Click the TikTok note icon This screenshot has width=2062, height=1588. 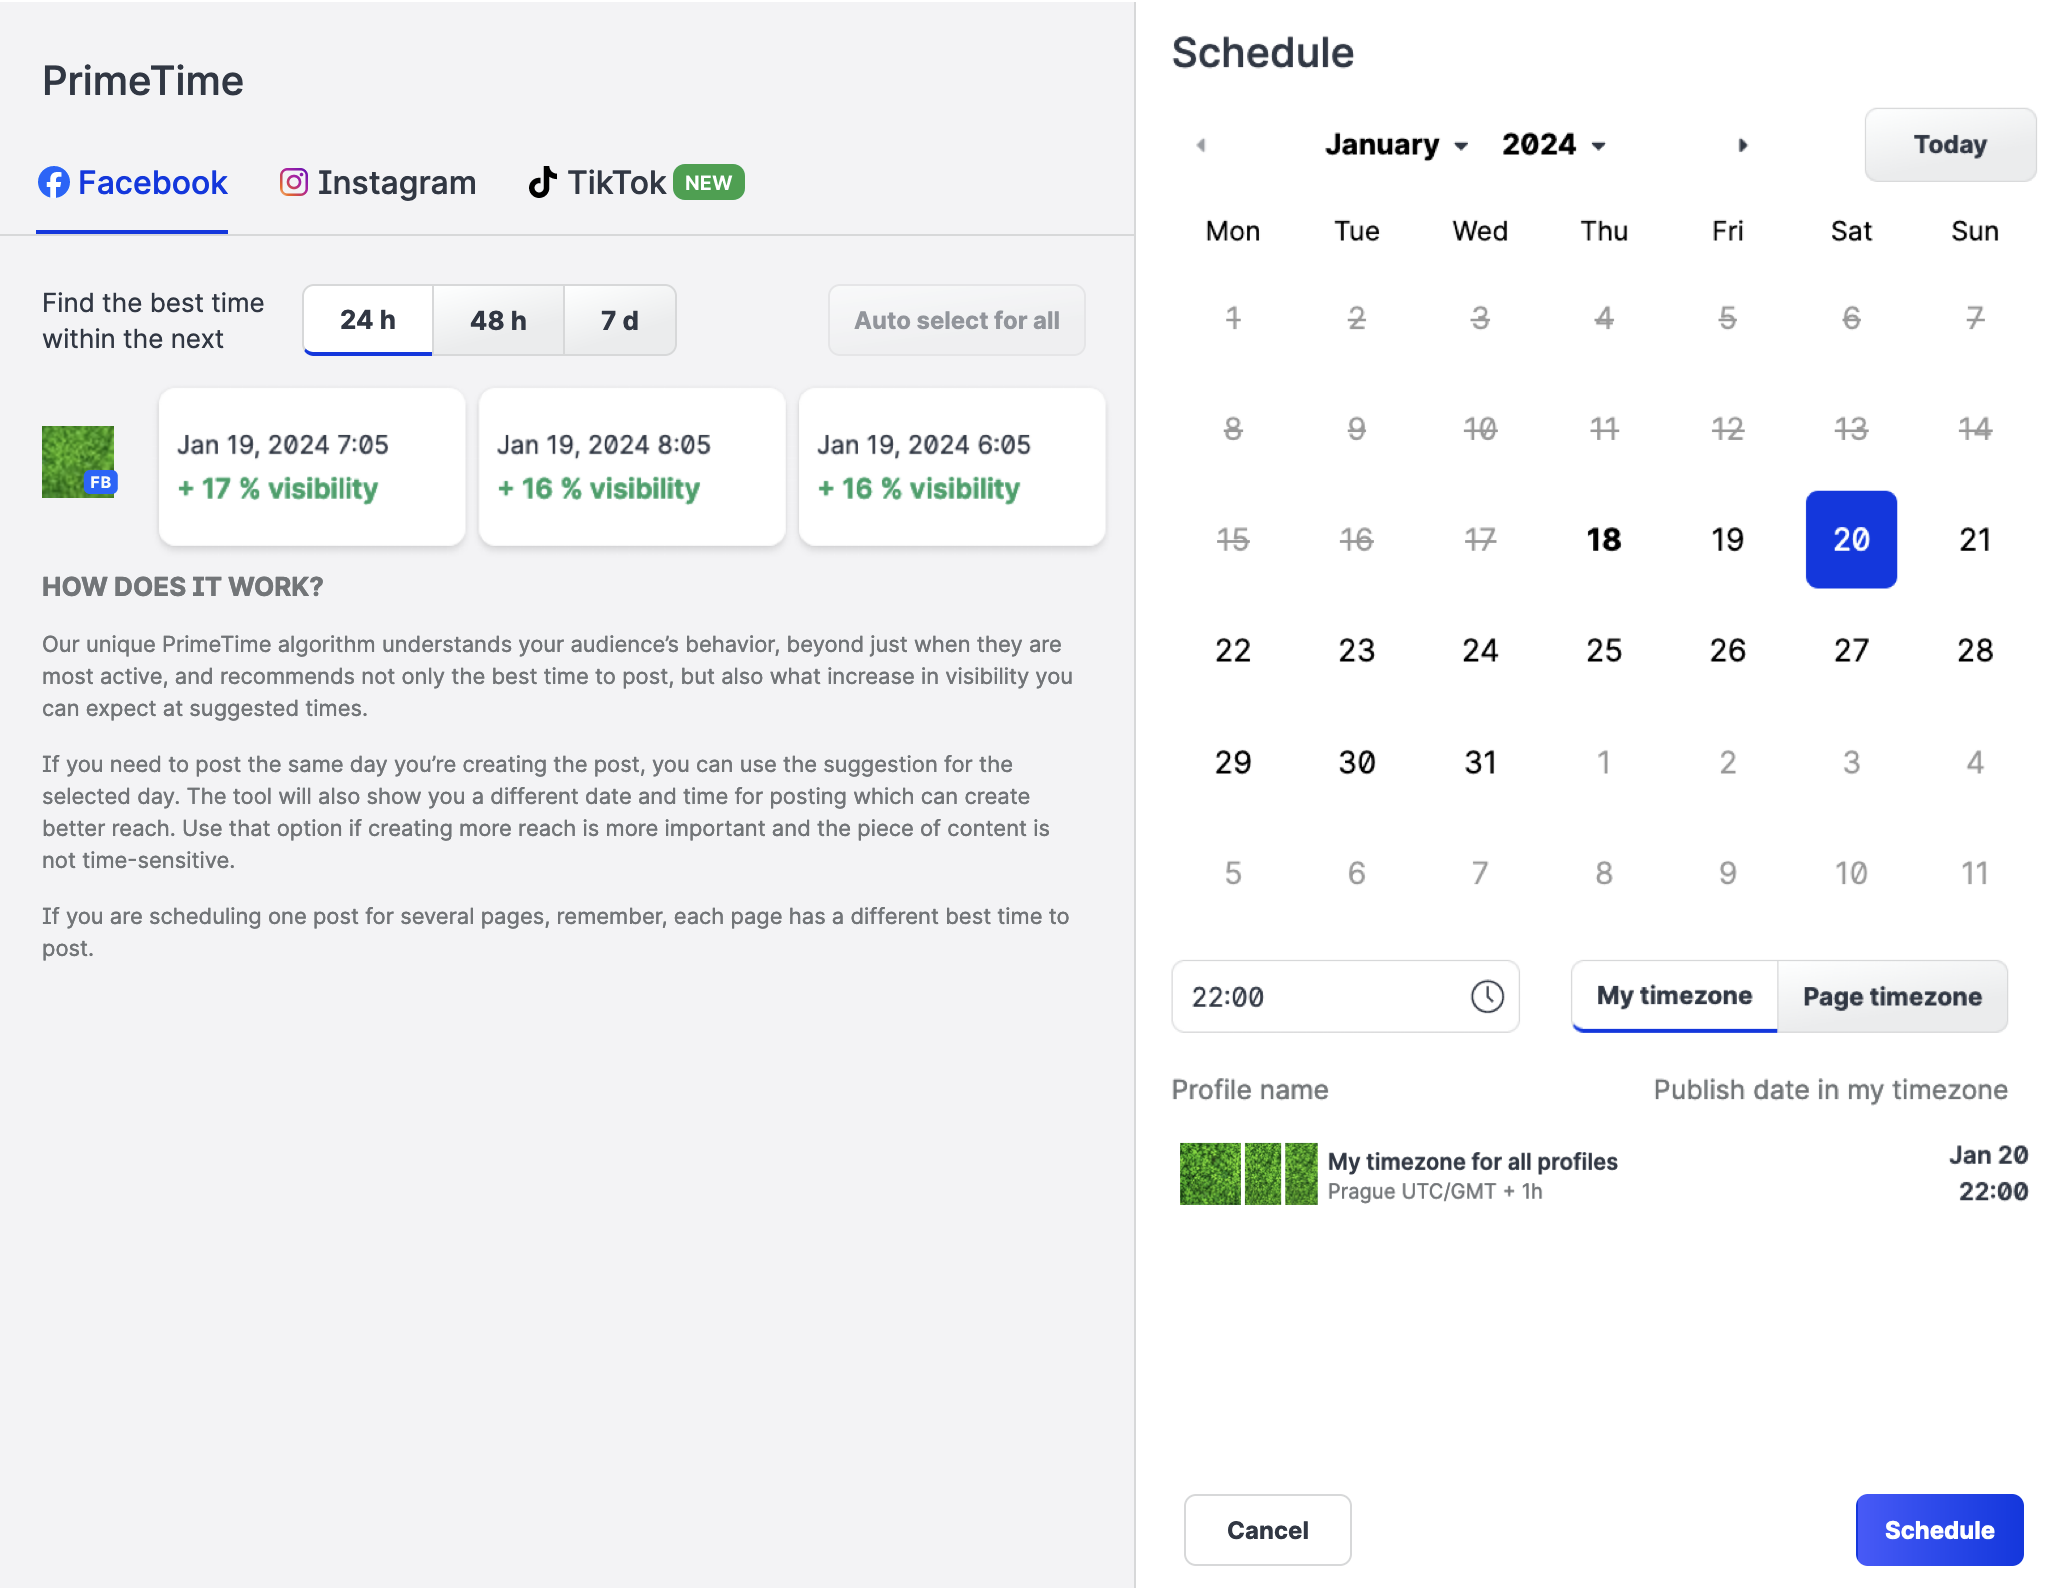point(541,181)
